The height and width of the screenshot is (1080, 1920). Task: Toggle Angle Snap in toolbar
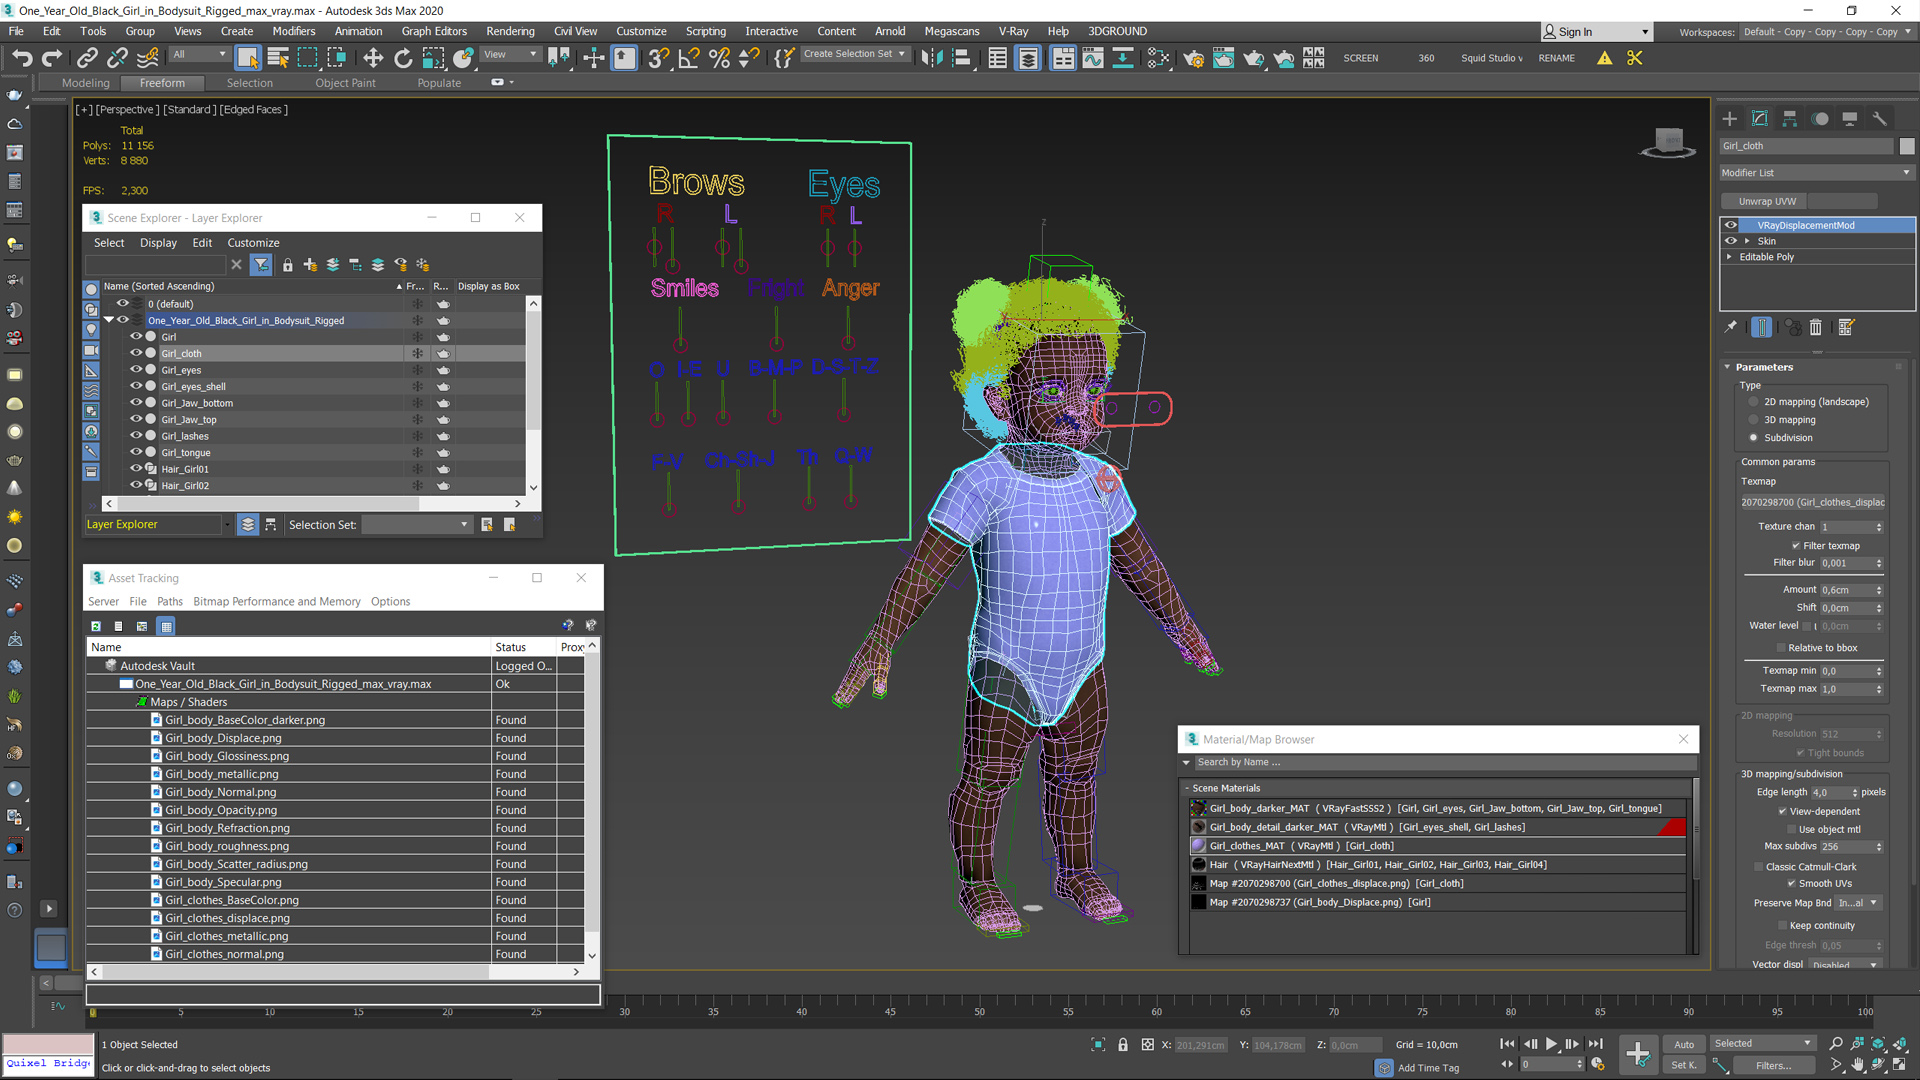(689, 58)
